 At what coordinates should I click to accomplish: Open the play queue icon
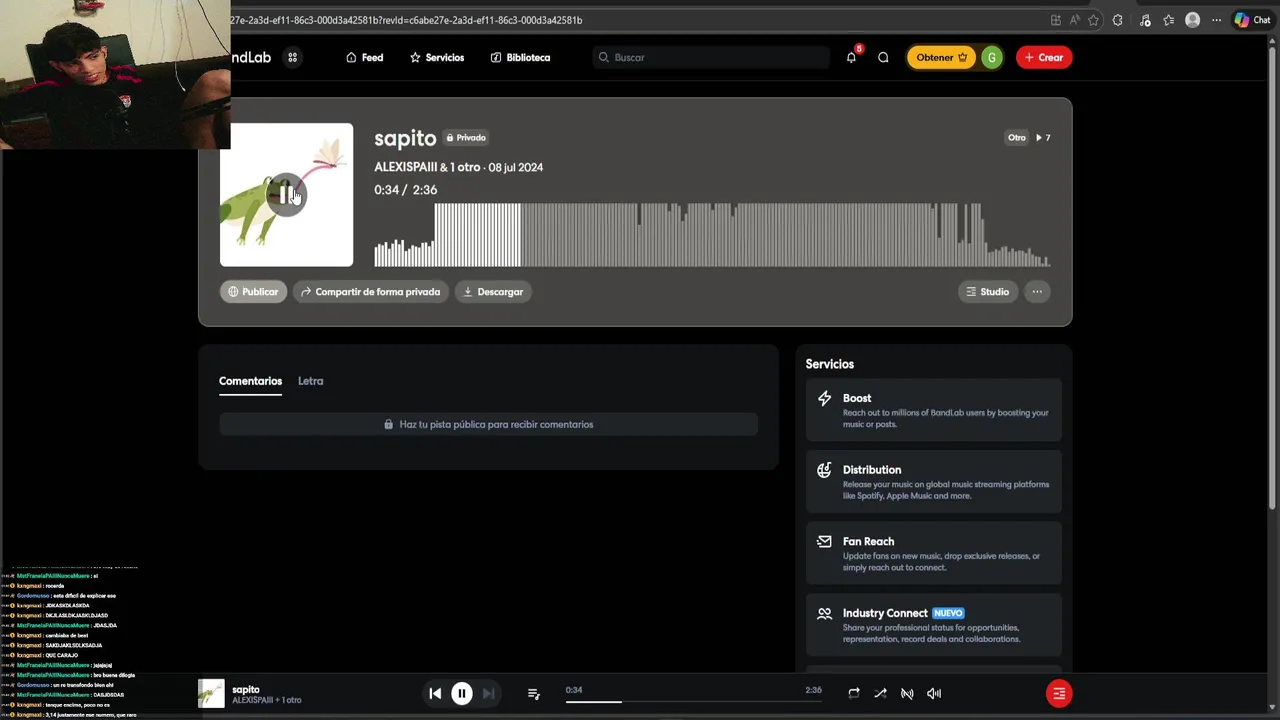coord(533,693)
